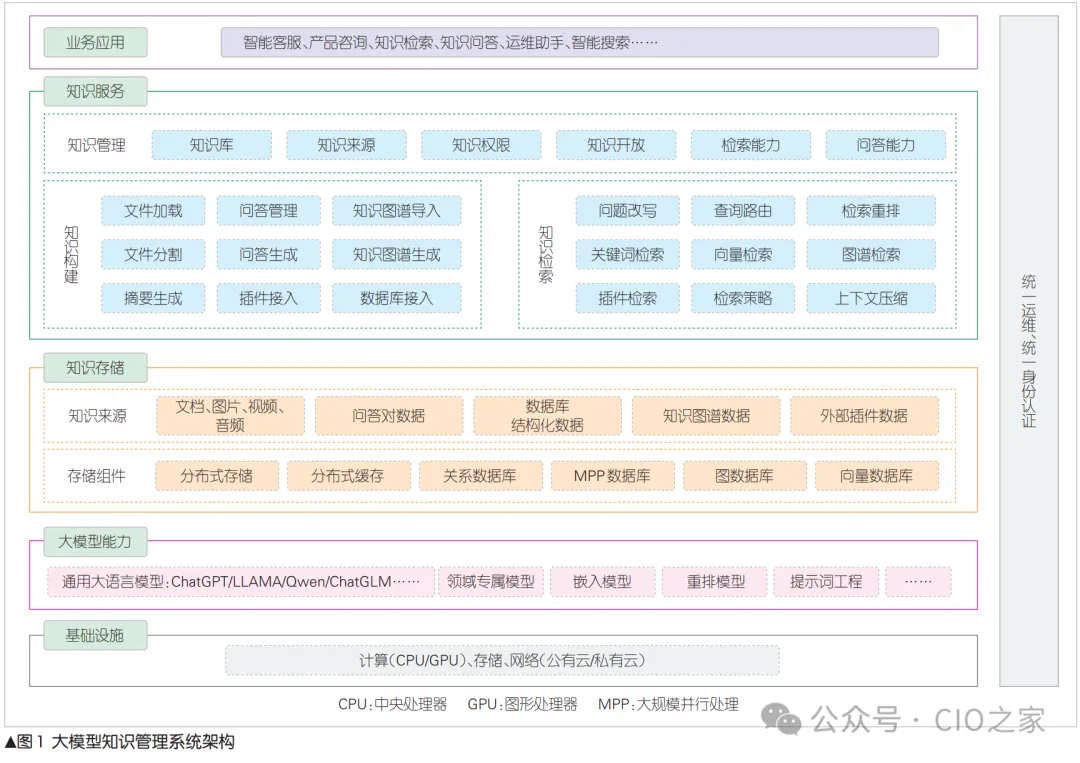1080x763 pixels.
Task: Click the 图数据库 storage component
Action: (x=744, y=476)
